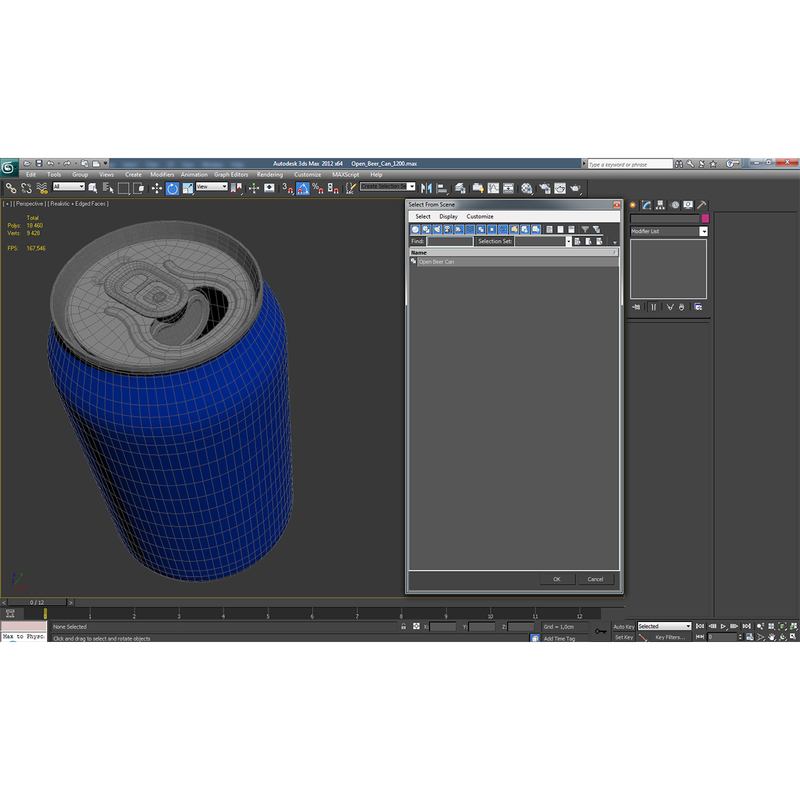Play the animation using the playback controls

click(x=722, y=626)
